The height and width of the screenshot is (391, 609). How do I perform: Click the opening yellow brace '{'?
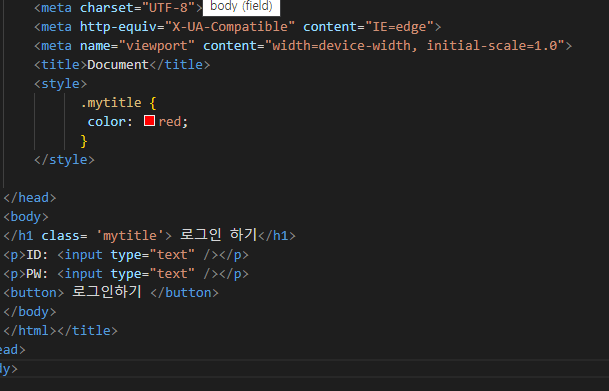(153, 103)
